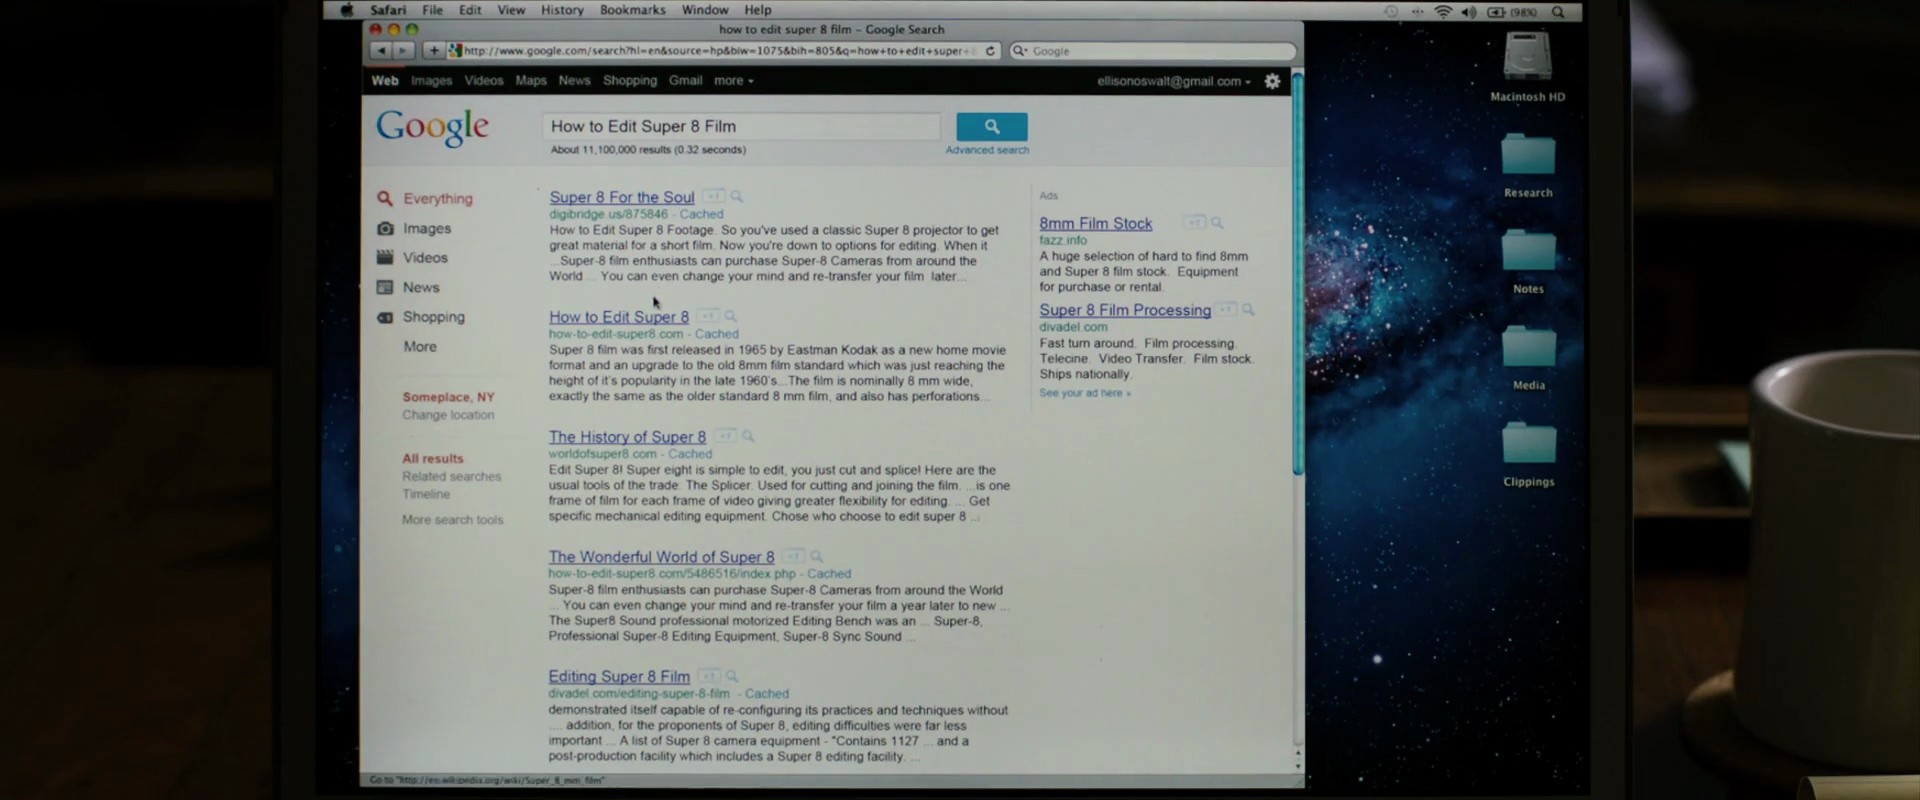1920x800 pixels.
Task: Select the Notes folder on desktop
Action: pos(1528,252)
